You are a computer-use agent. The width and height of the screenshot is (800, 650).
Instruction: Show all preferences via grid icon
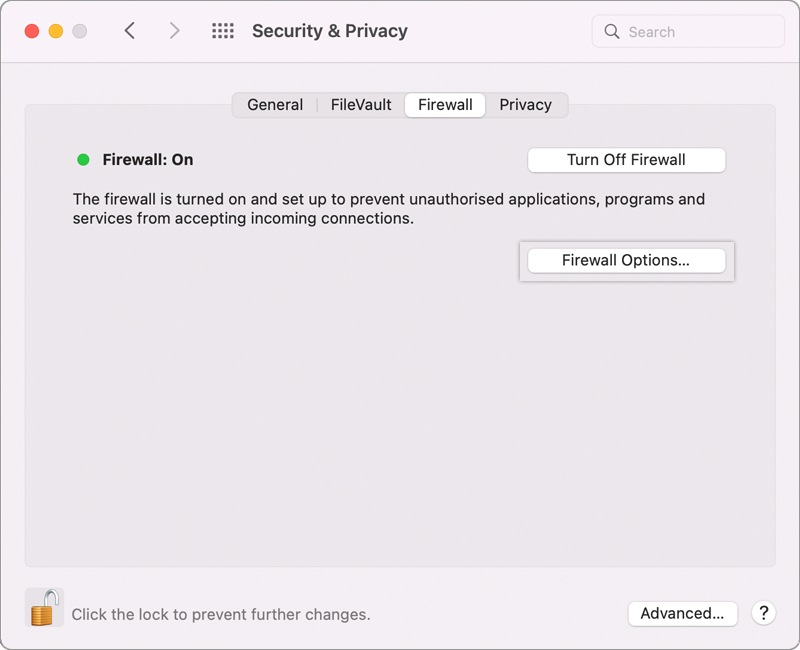click(222, 31)
